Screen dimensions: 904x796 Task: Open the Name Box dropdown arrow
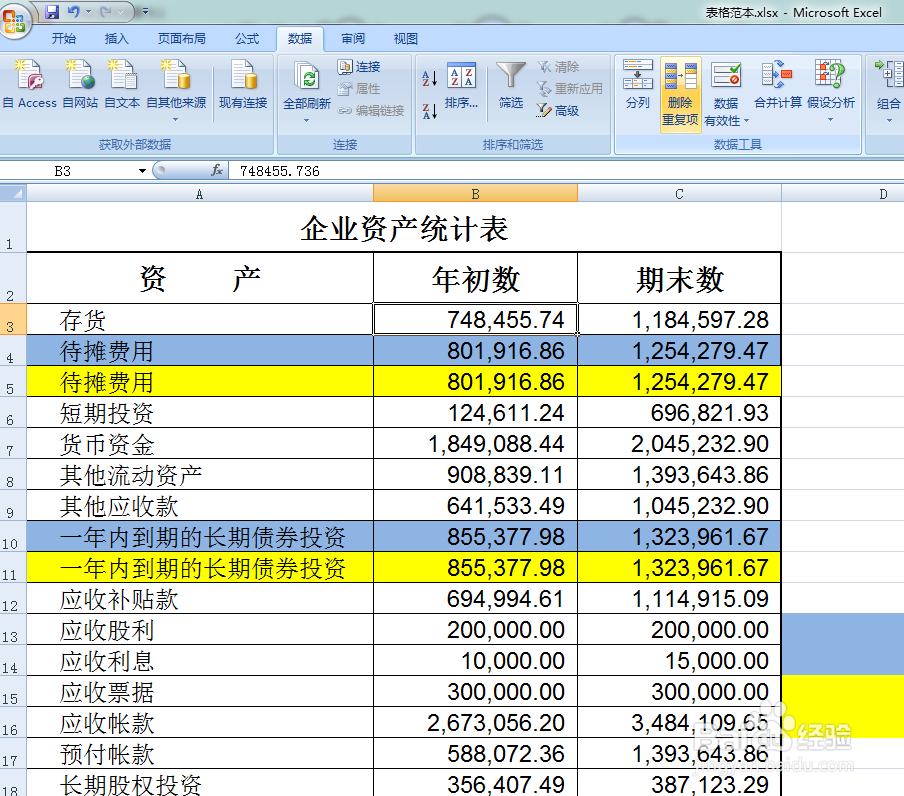[x=142, y=171]
